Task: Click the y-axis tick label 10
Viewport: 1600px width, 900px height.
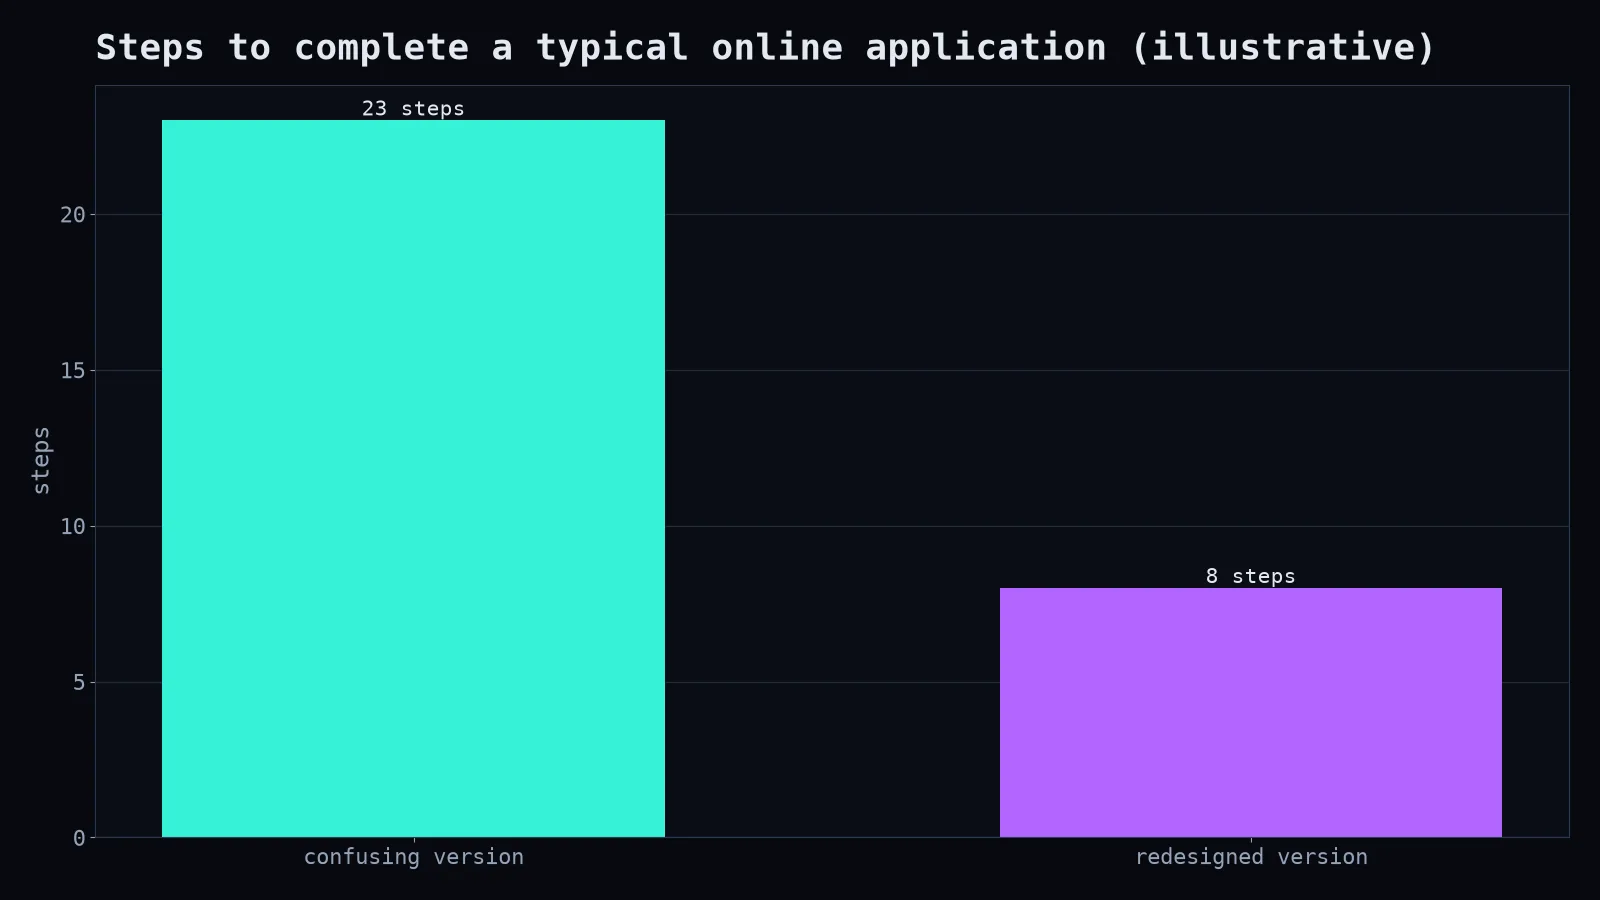Action: [x=73, y=527]
